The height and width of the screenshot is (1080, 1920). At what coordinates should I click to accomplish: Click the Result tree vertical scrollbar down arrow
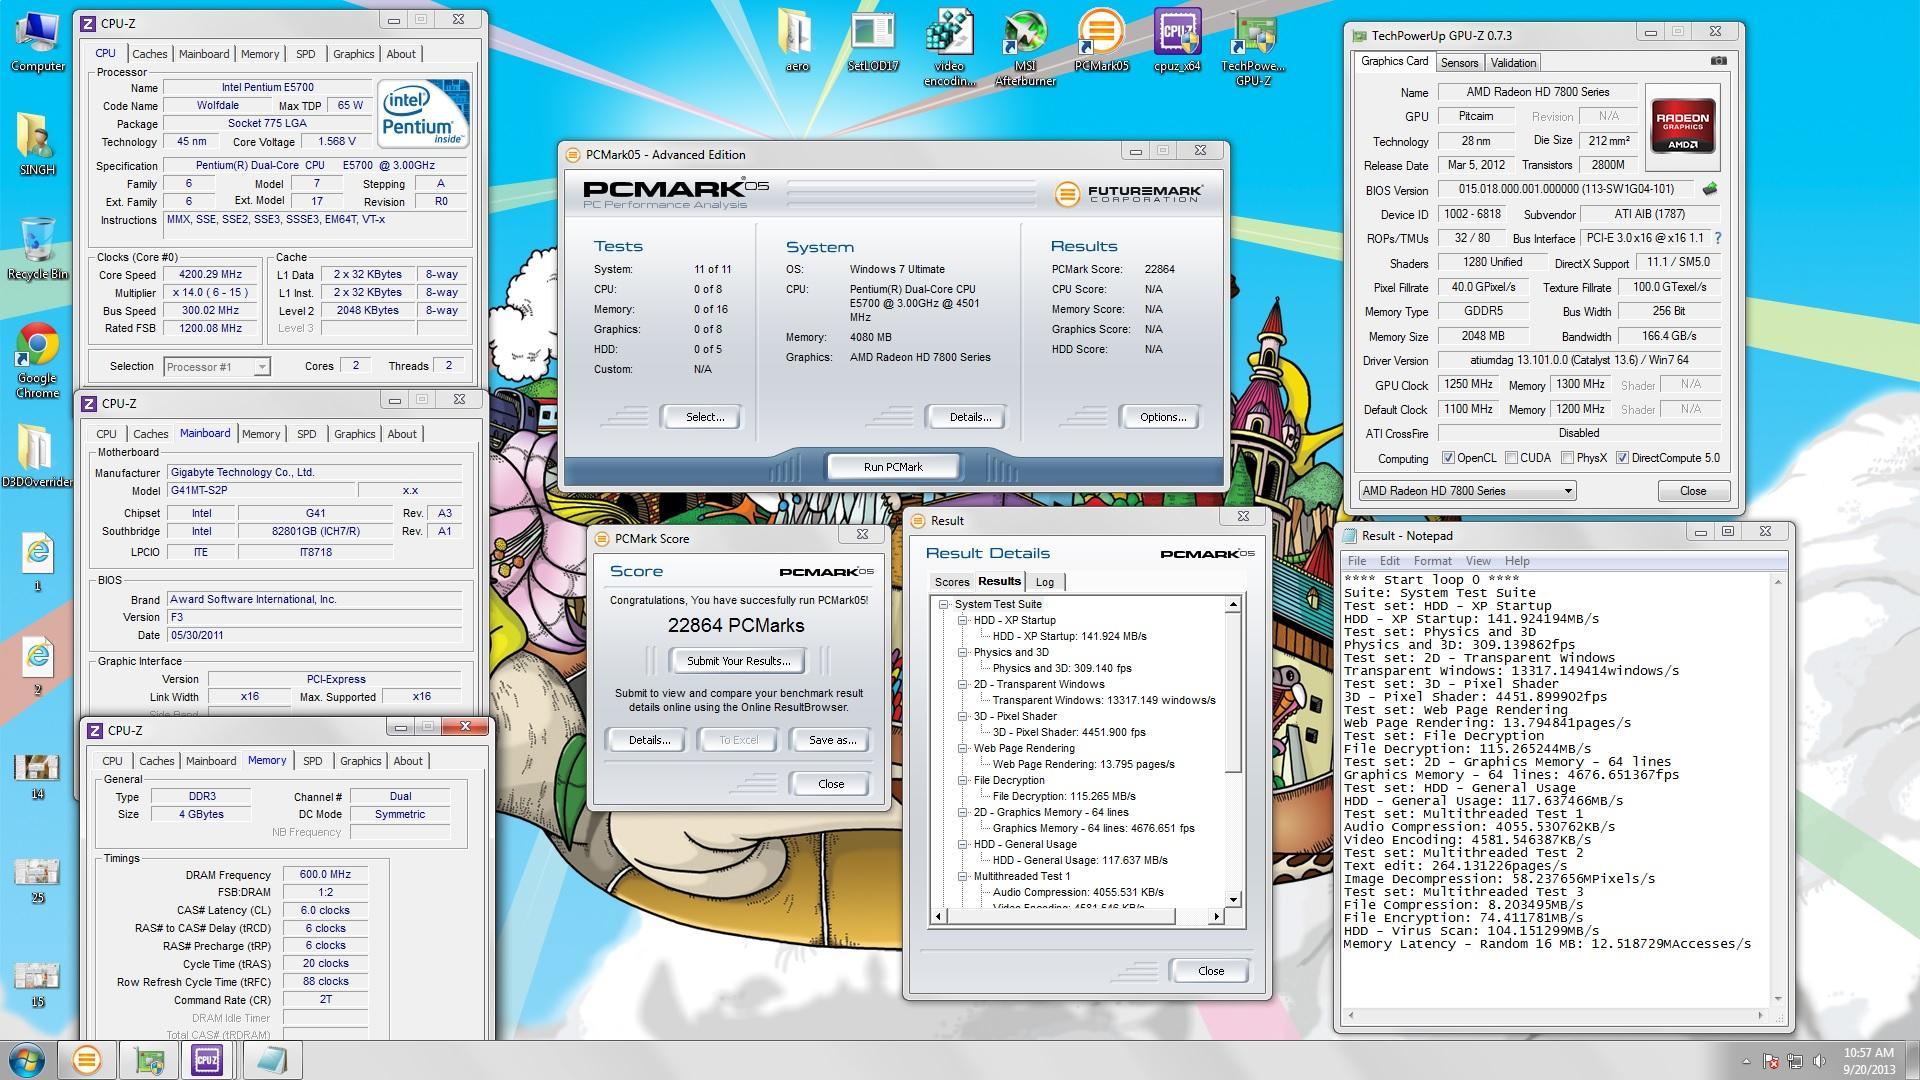1233,899
